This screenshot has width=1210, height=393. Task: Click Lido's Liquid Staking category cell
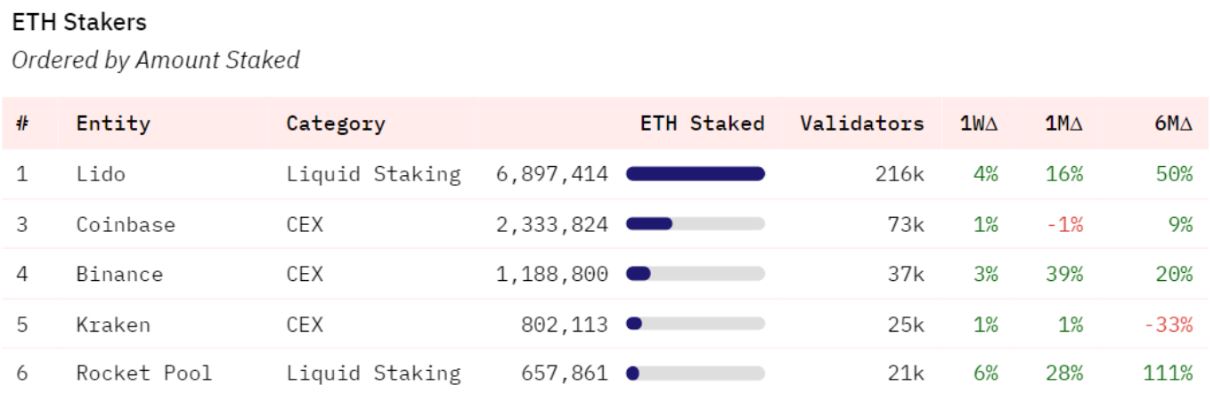[x=373, y=175]
